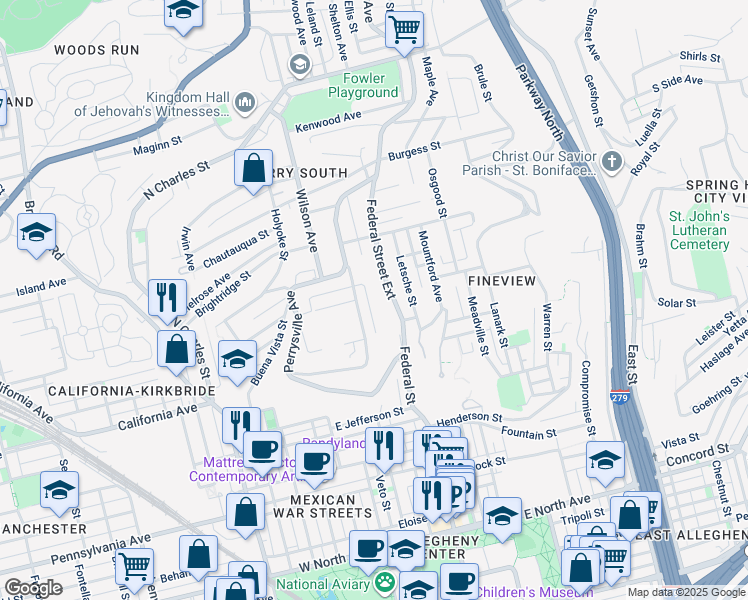748x600 pixels.
Task: Open the restaurant marker near Melrose Ave
Action: 167,299
